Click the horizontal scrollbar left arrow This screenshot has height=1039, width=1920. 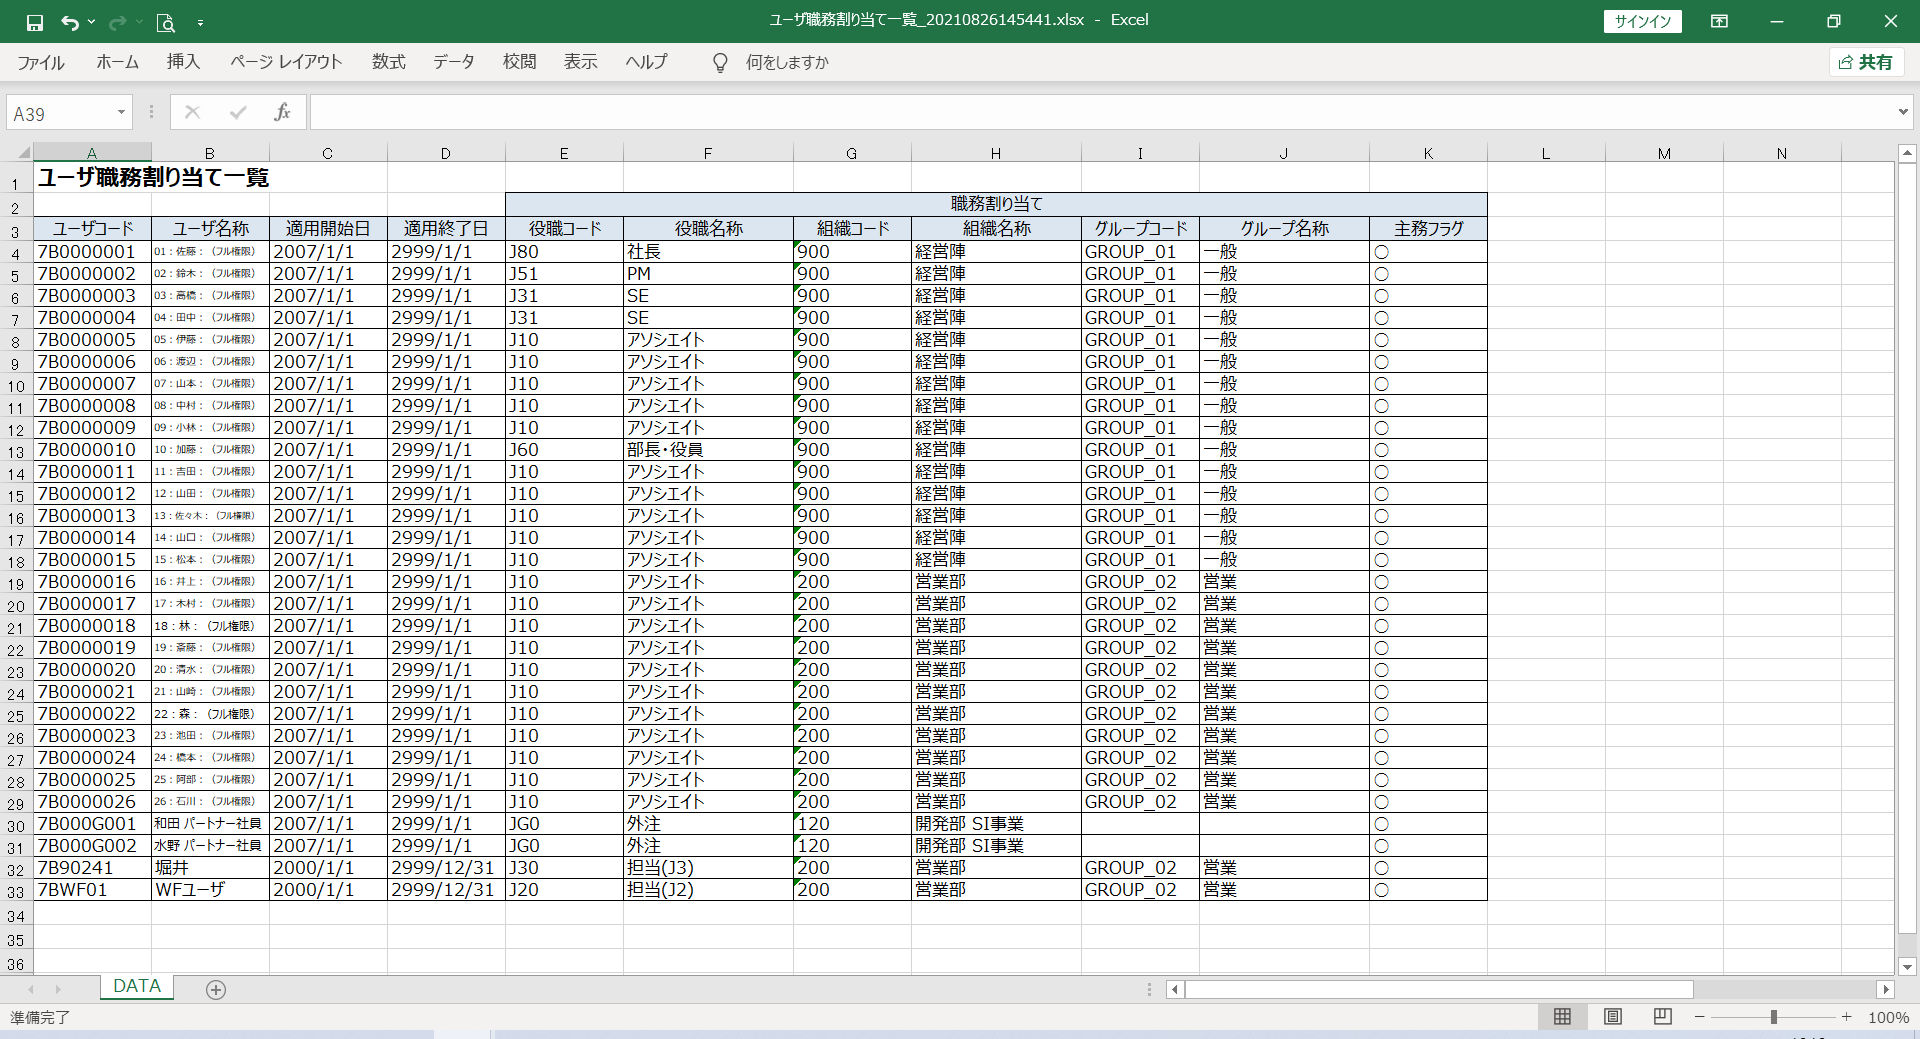coord(1175,989)
